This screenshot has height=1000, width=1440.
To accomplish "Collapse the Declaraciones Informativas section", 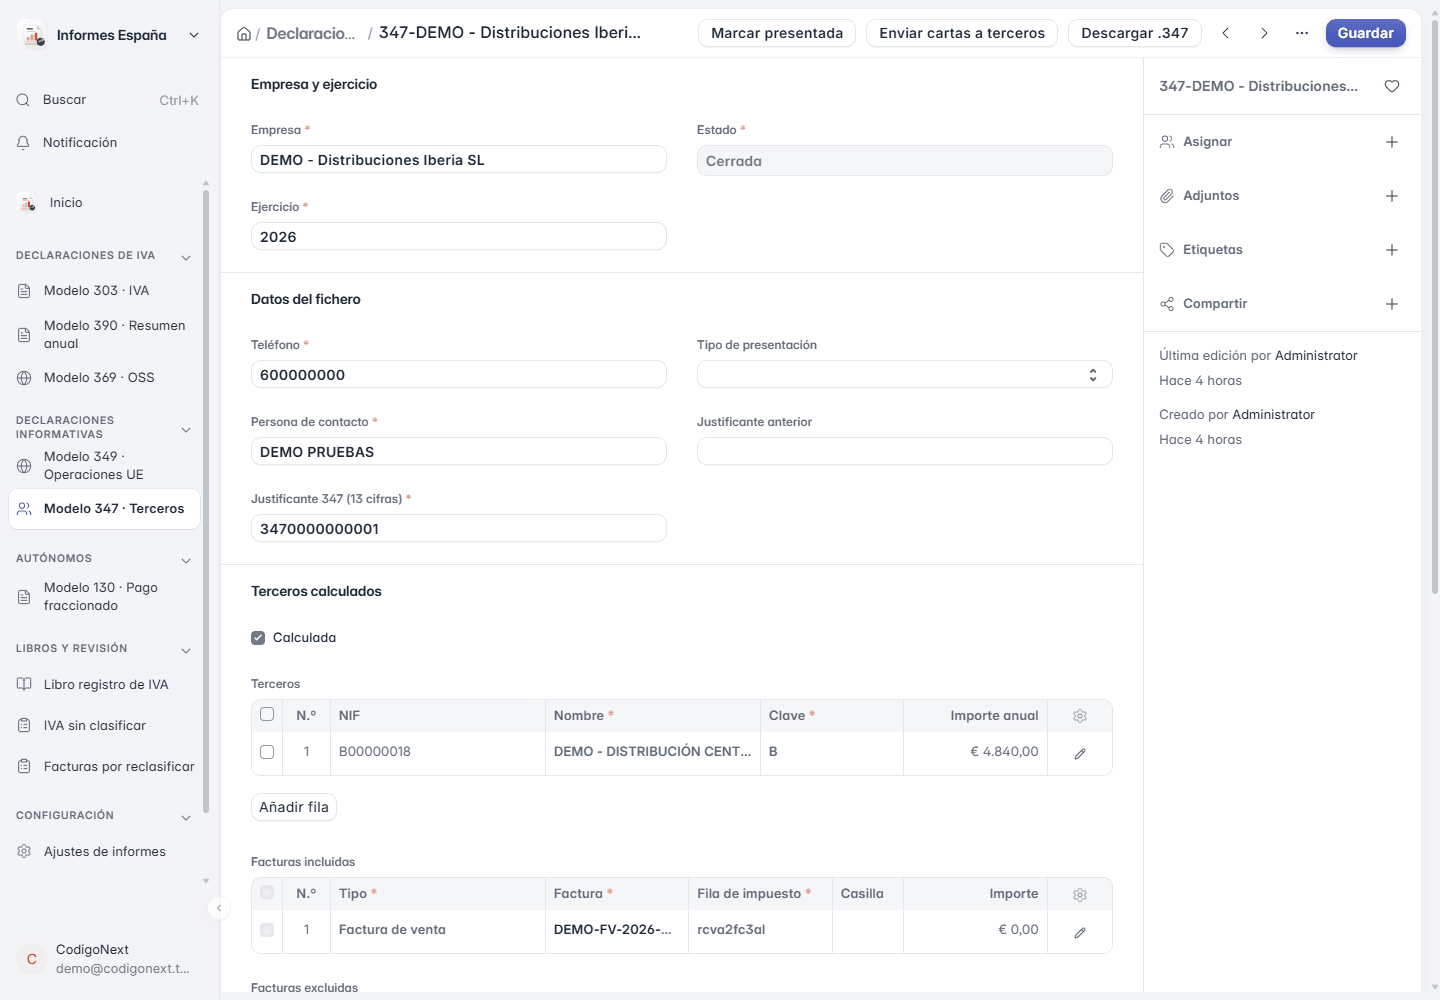I will coord(186,430).
